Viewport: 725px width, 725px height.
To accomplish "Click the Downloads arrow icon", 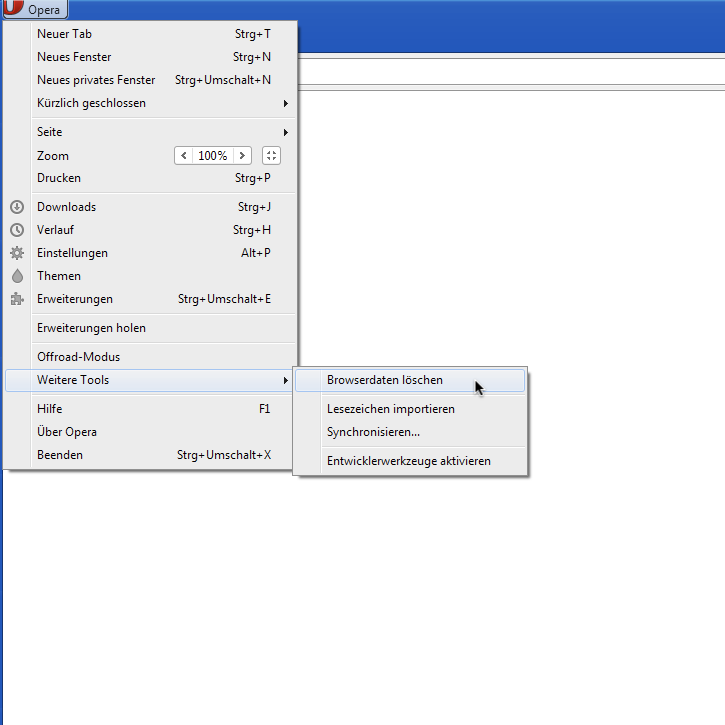I will 17,207.
